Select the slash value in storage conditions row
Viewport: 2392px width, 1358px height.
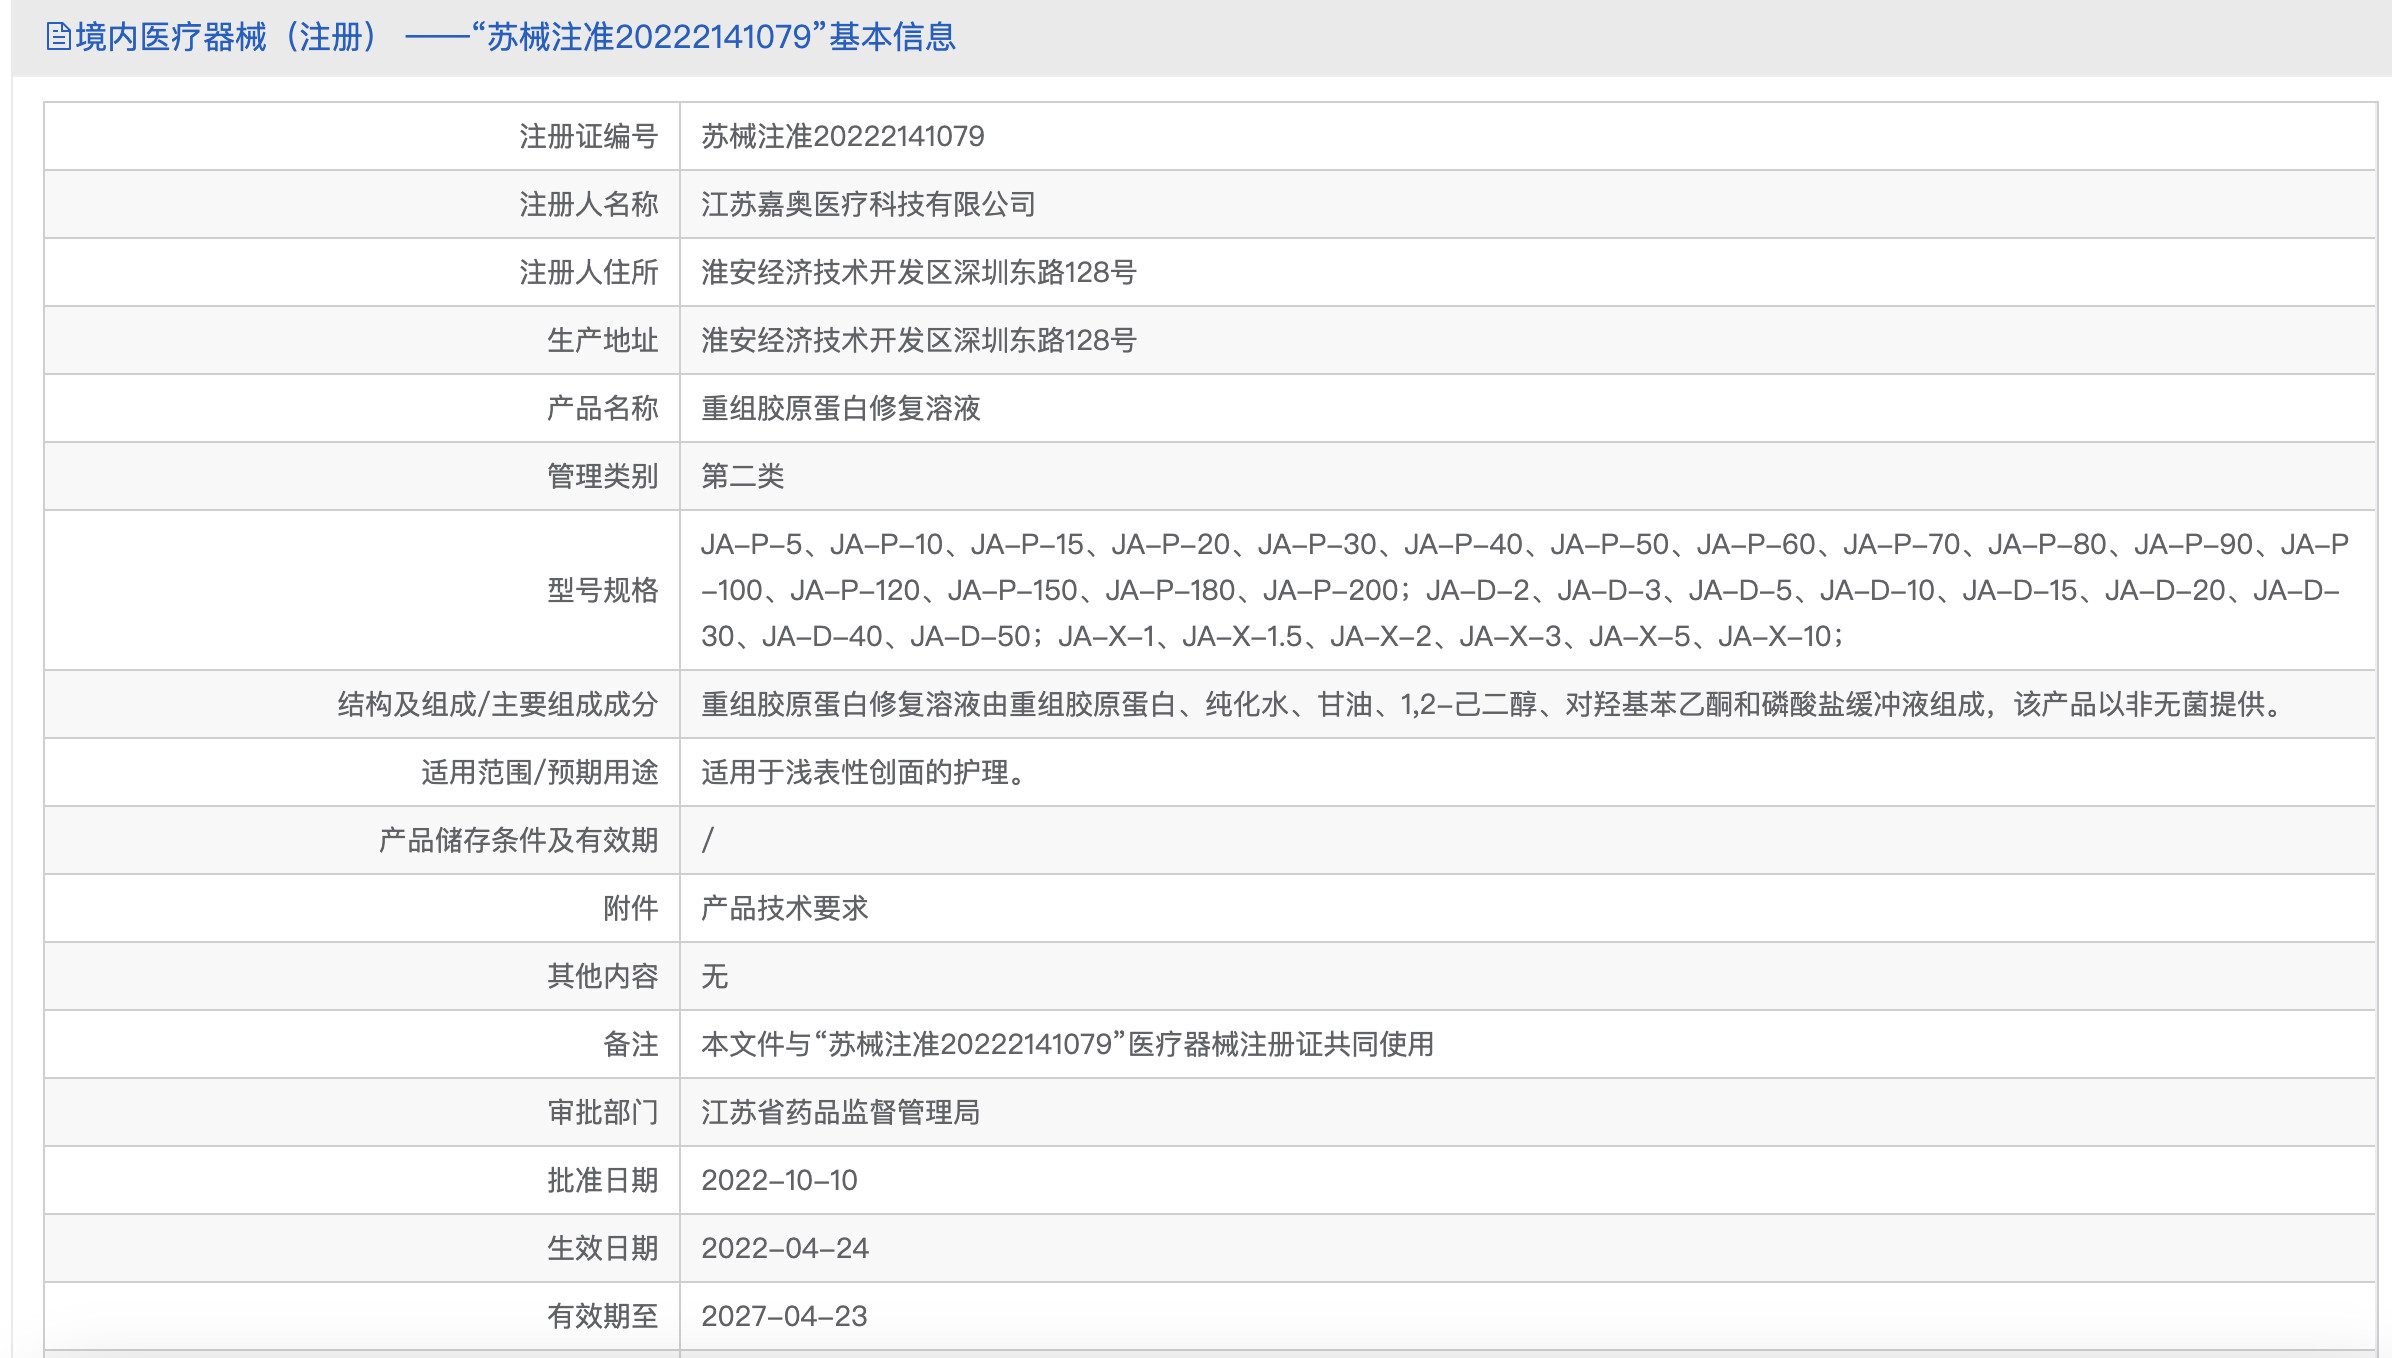pos(708,840)
